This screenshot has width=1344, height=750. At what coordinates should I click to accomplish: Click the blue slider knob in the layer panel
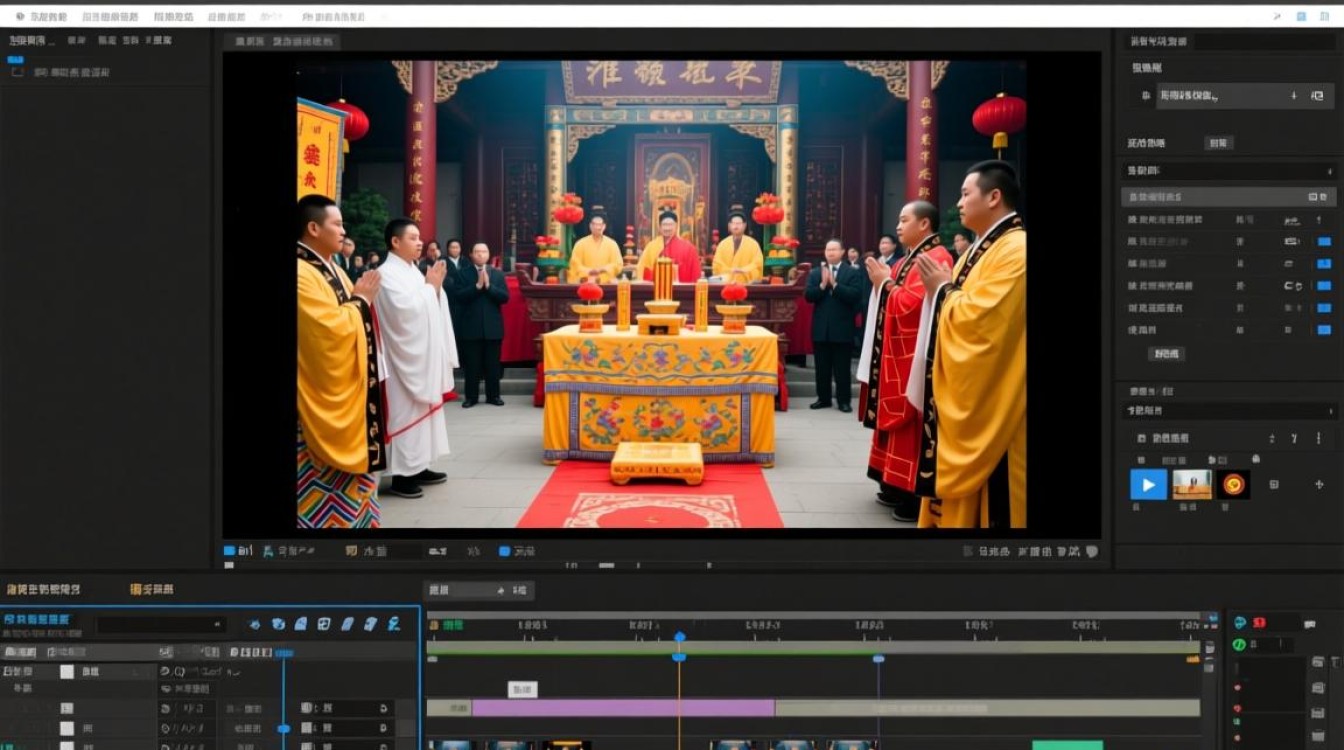pyautogui.click(x=284, y=729)
